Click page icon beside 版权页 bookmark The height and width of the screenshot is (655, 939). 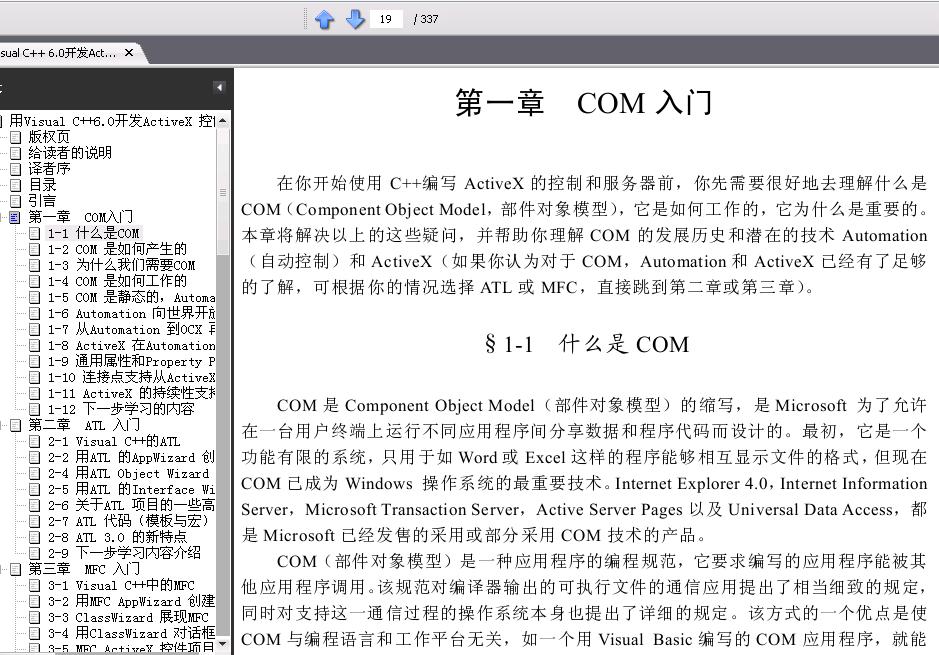16,137
